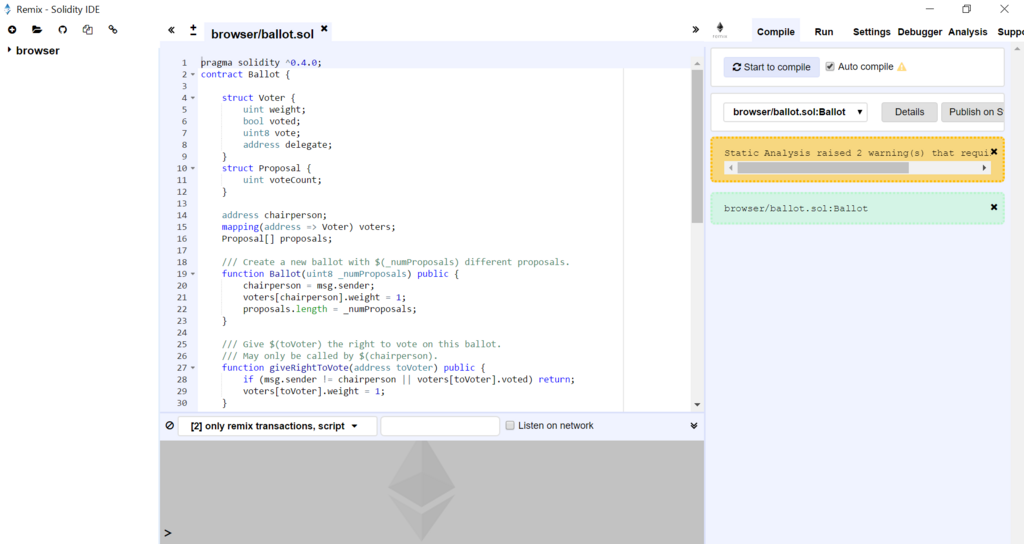Publish files to GitHub gist icon
1024x544 pixels.
tap(62, 29)
